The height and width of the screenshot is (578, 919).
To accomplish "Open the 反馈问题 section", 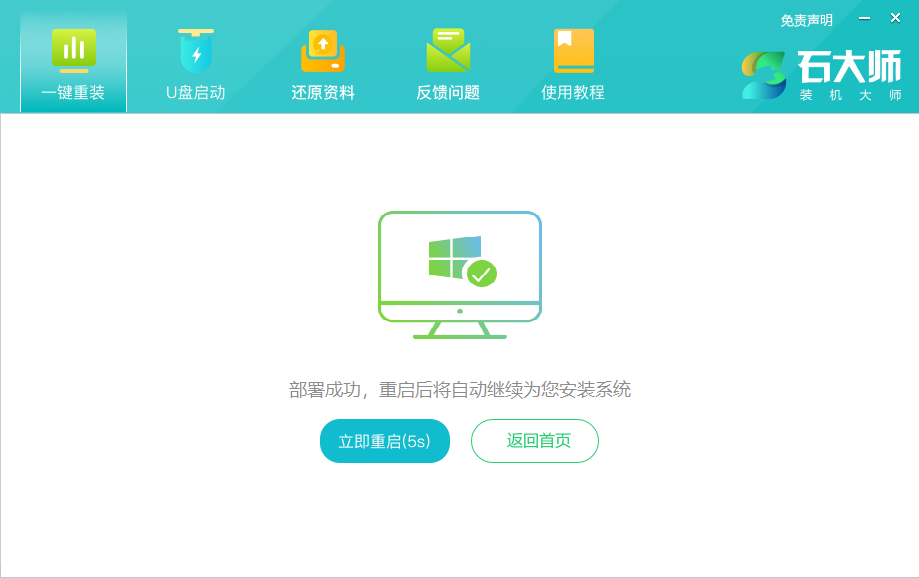I will (x=446, y=63).
